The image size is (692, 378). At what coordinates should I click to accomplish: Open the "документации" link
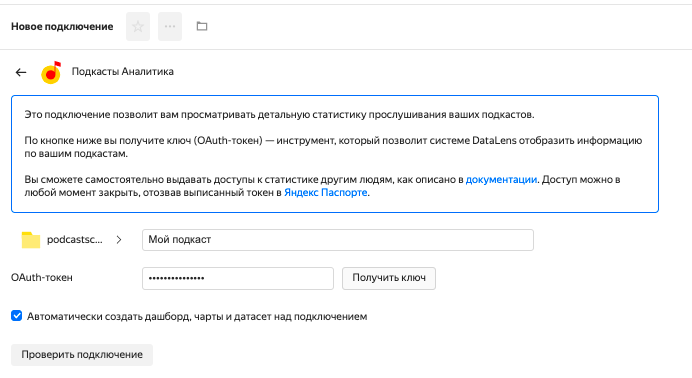point(501,180)
